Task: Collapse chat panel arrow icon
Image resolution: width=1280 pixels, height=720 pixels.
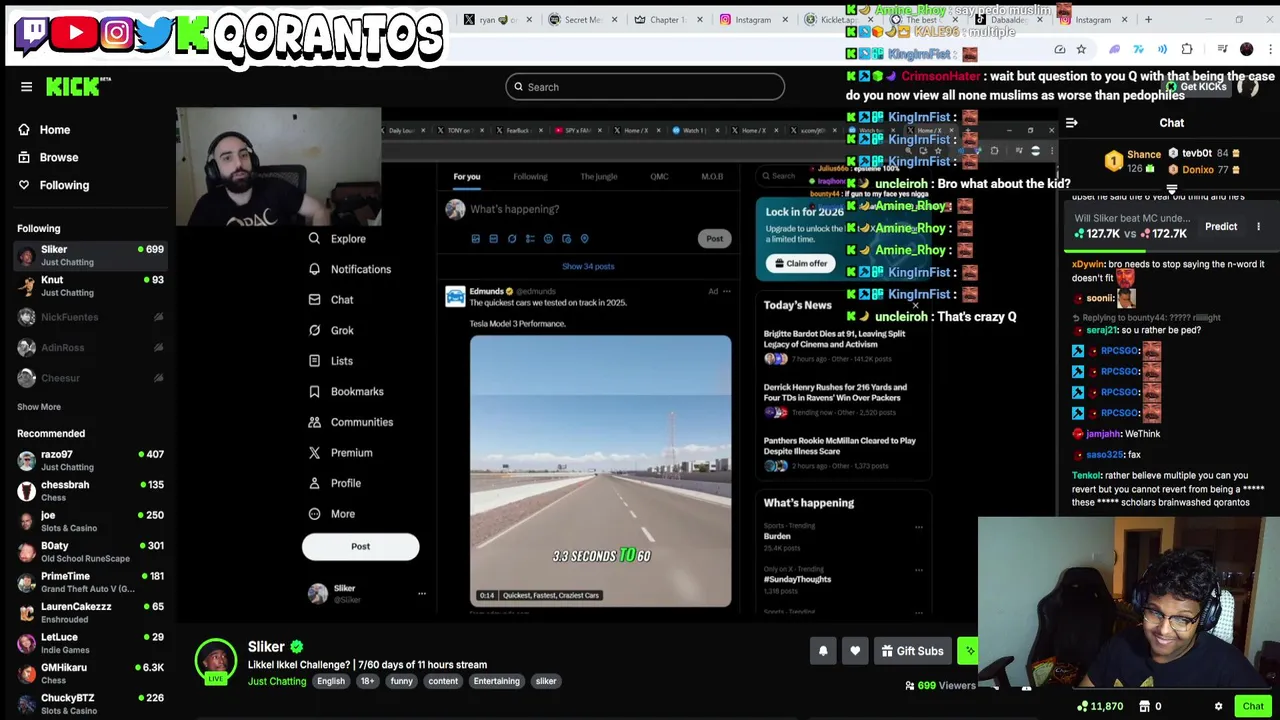Action: (1071, 123)
